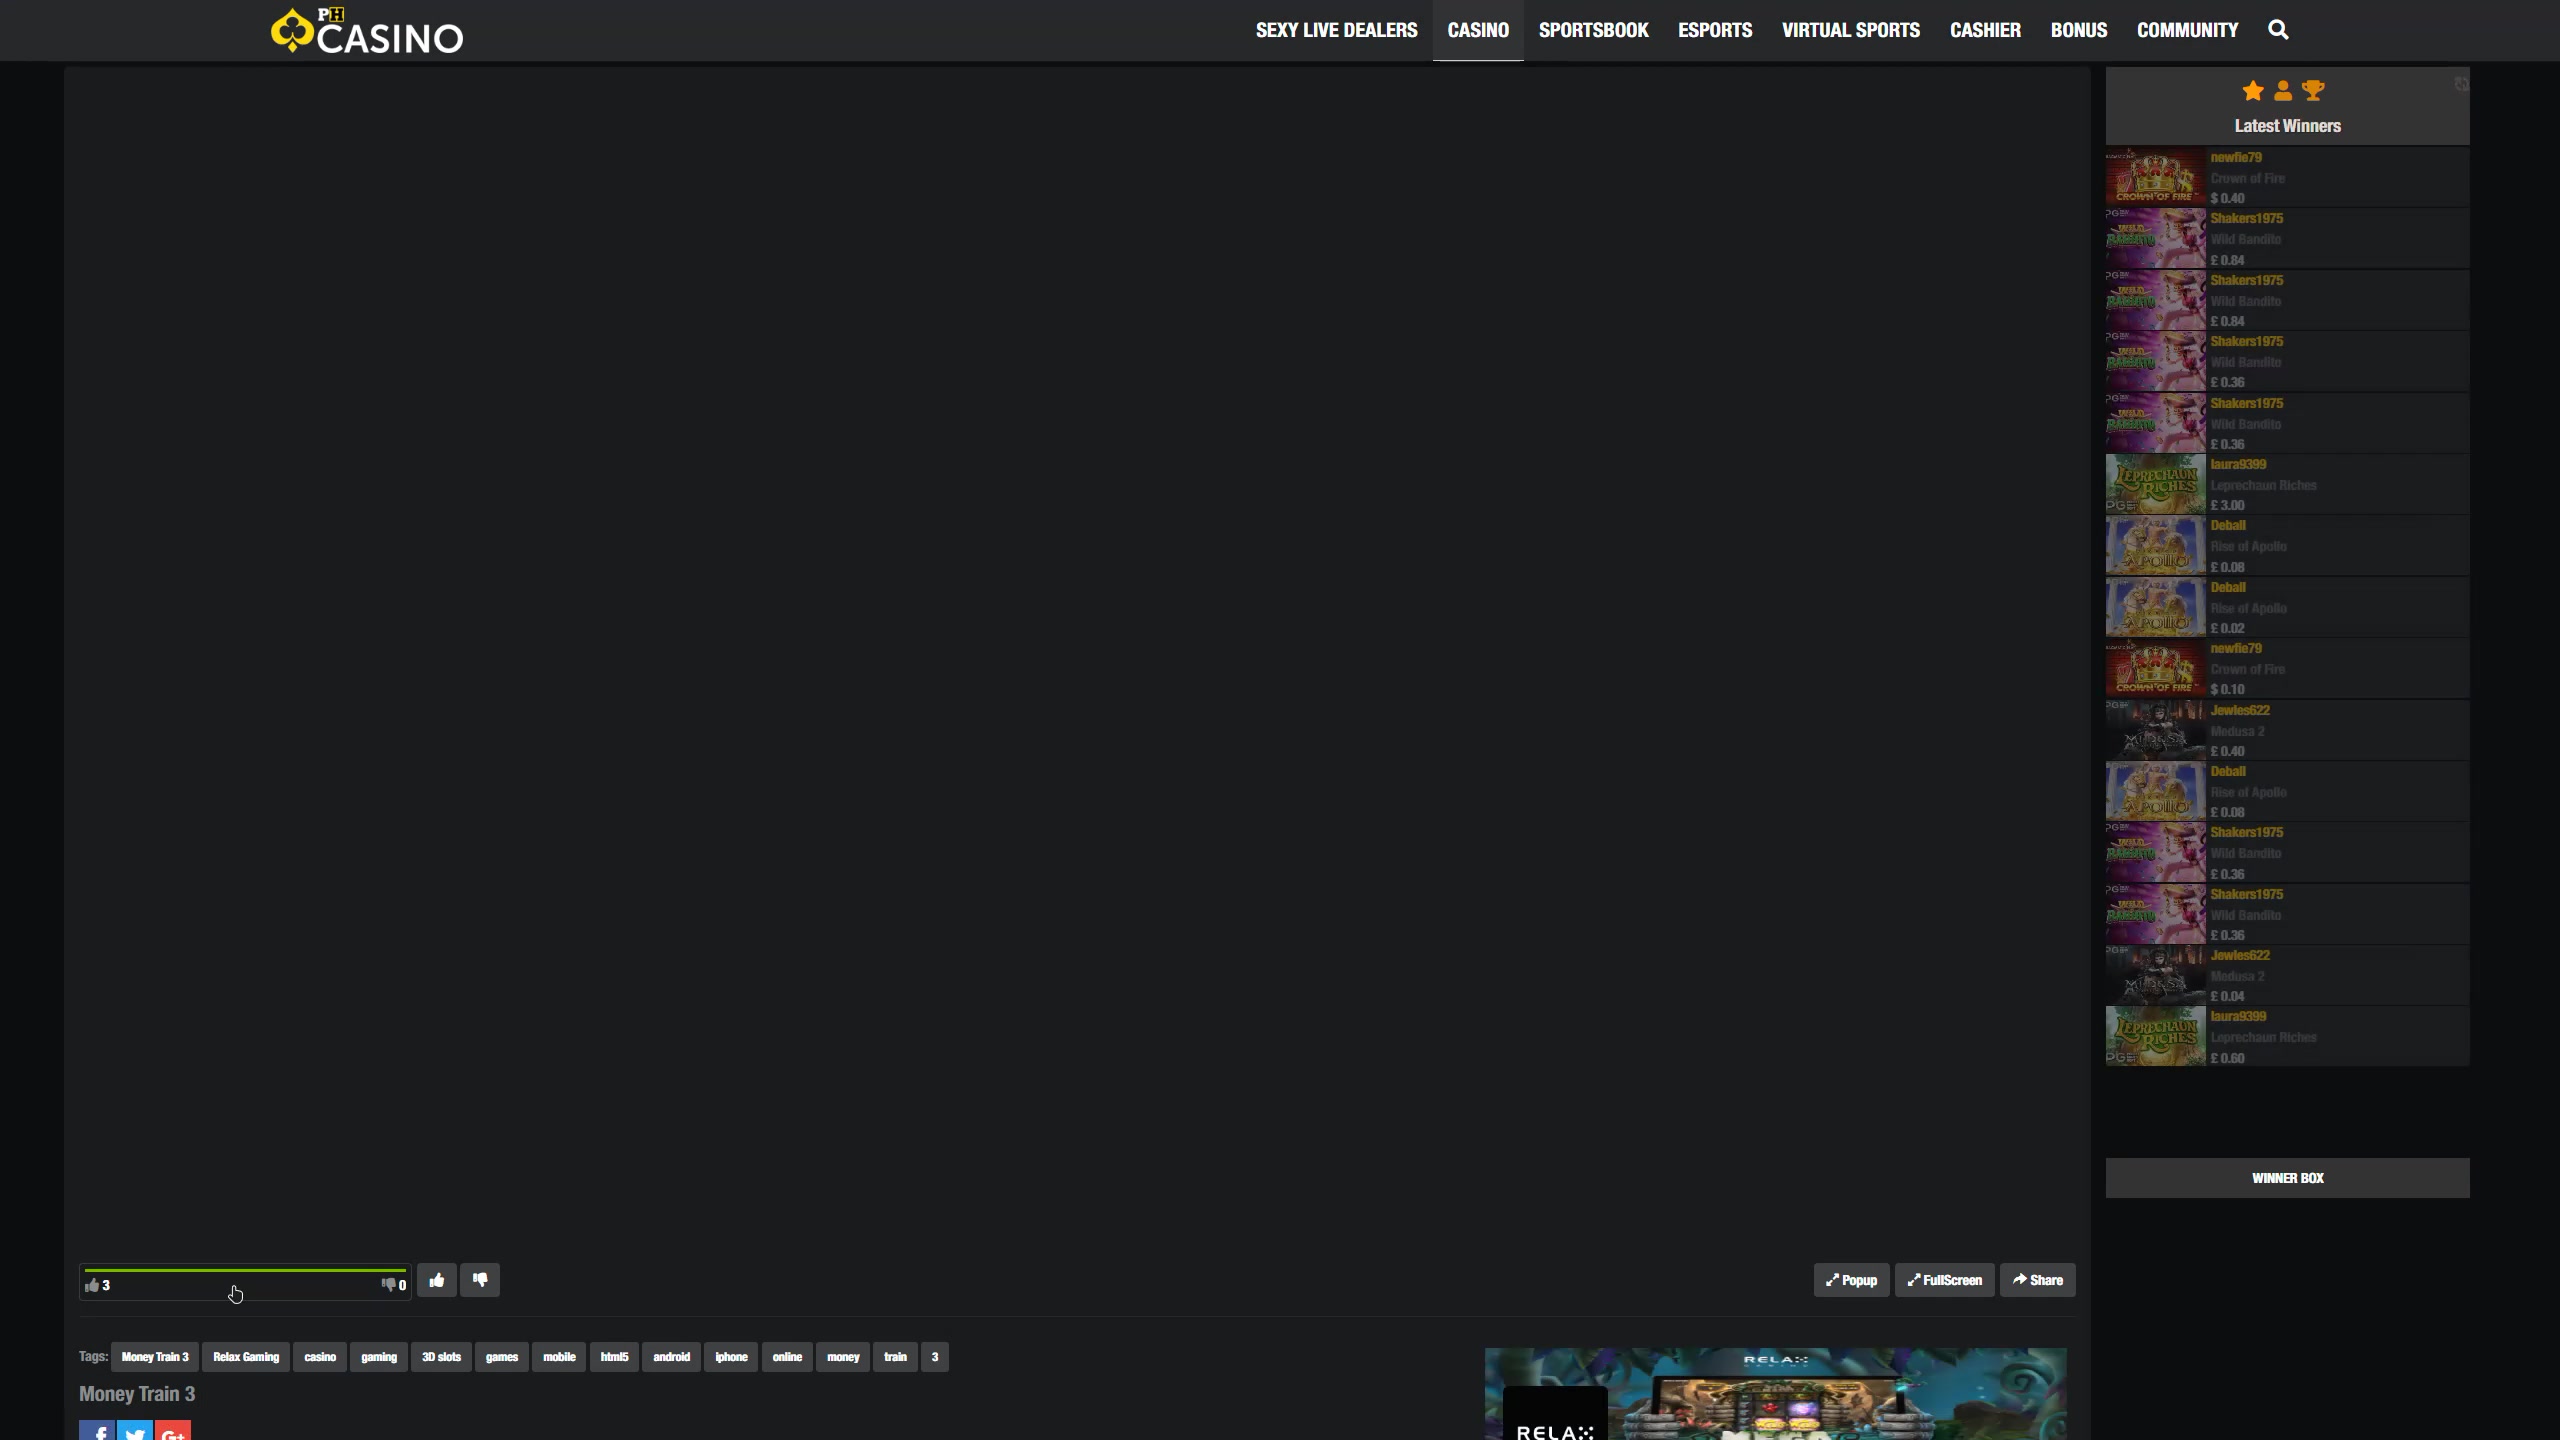
Task: Click the thumbs-down vote button
Action: (x=480, y=1280)
